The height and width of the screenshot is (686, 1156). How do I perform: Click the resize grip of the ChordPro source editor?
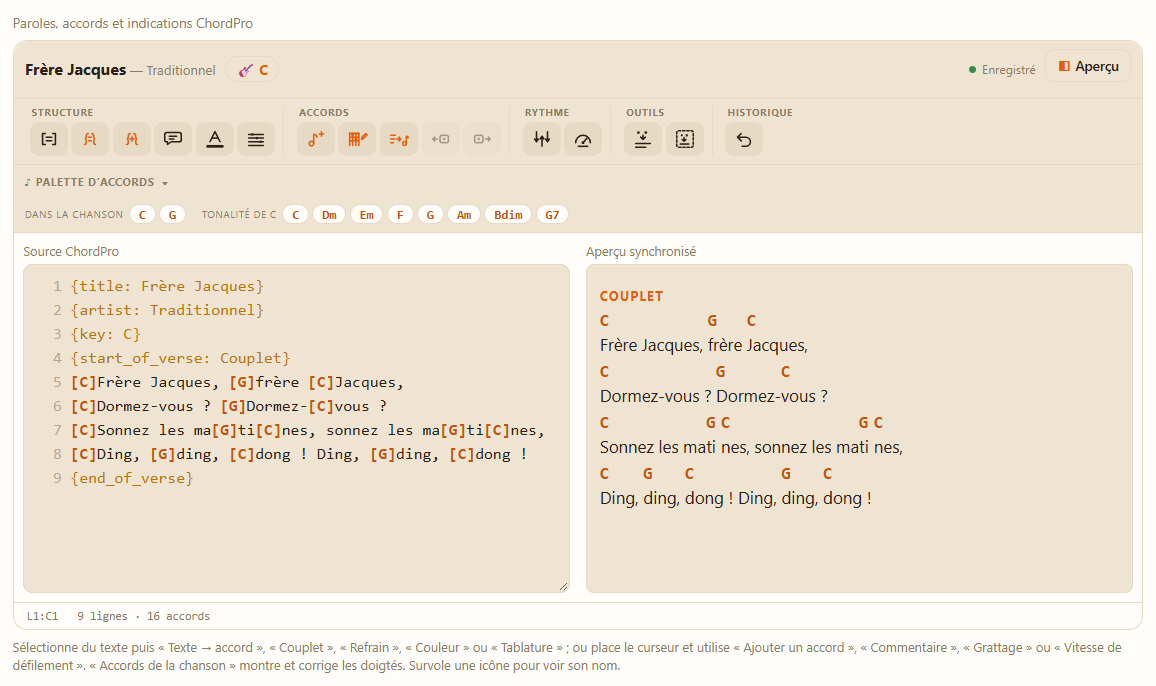point(563,586)
